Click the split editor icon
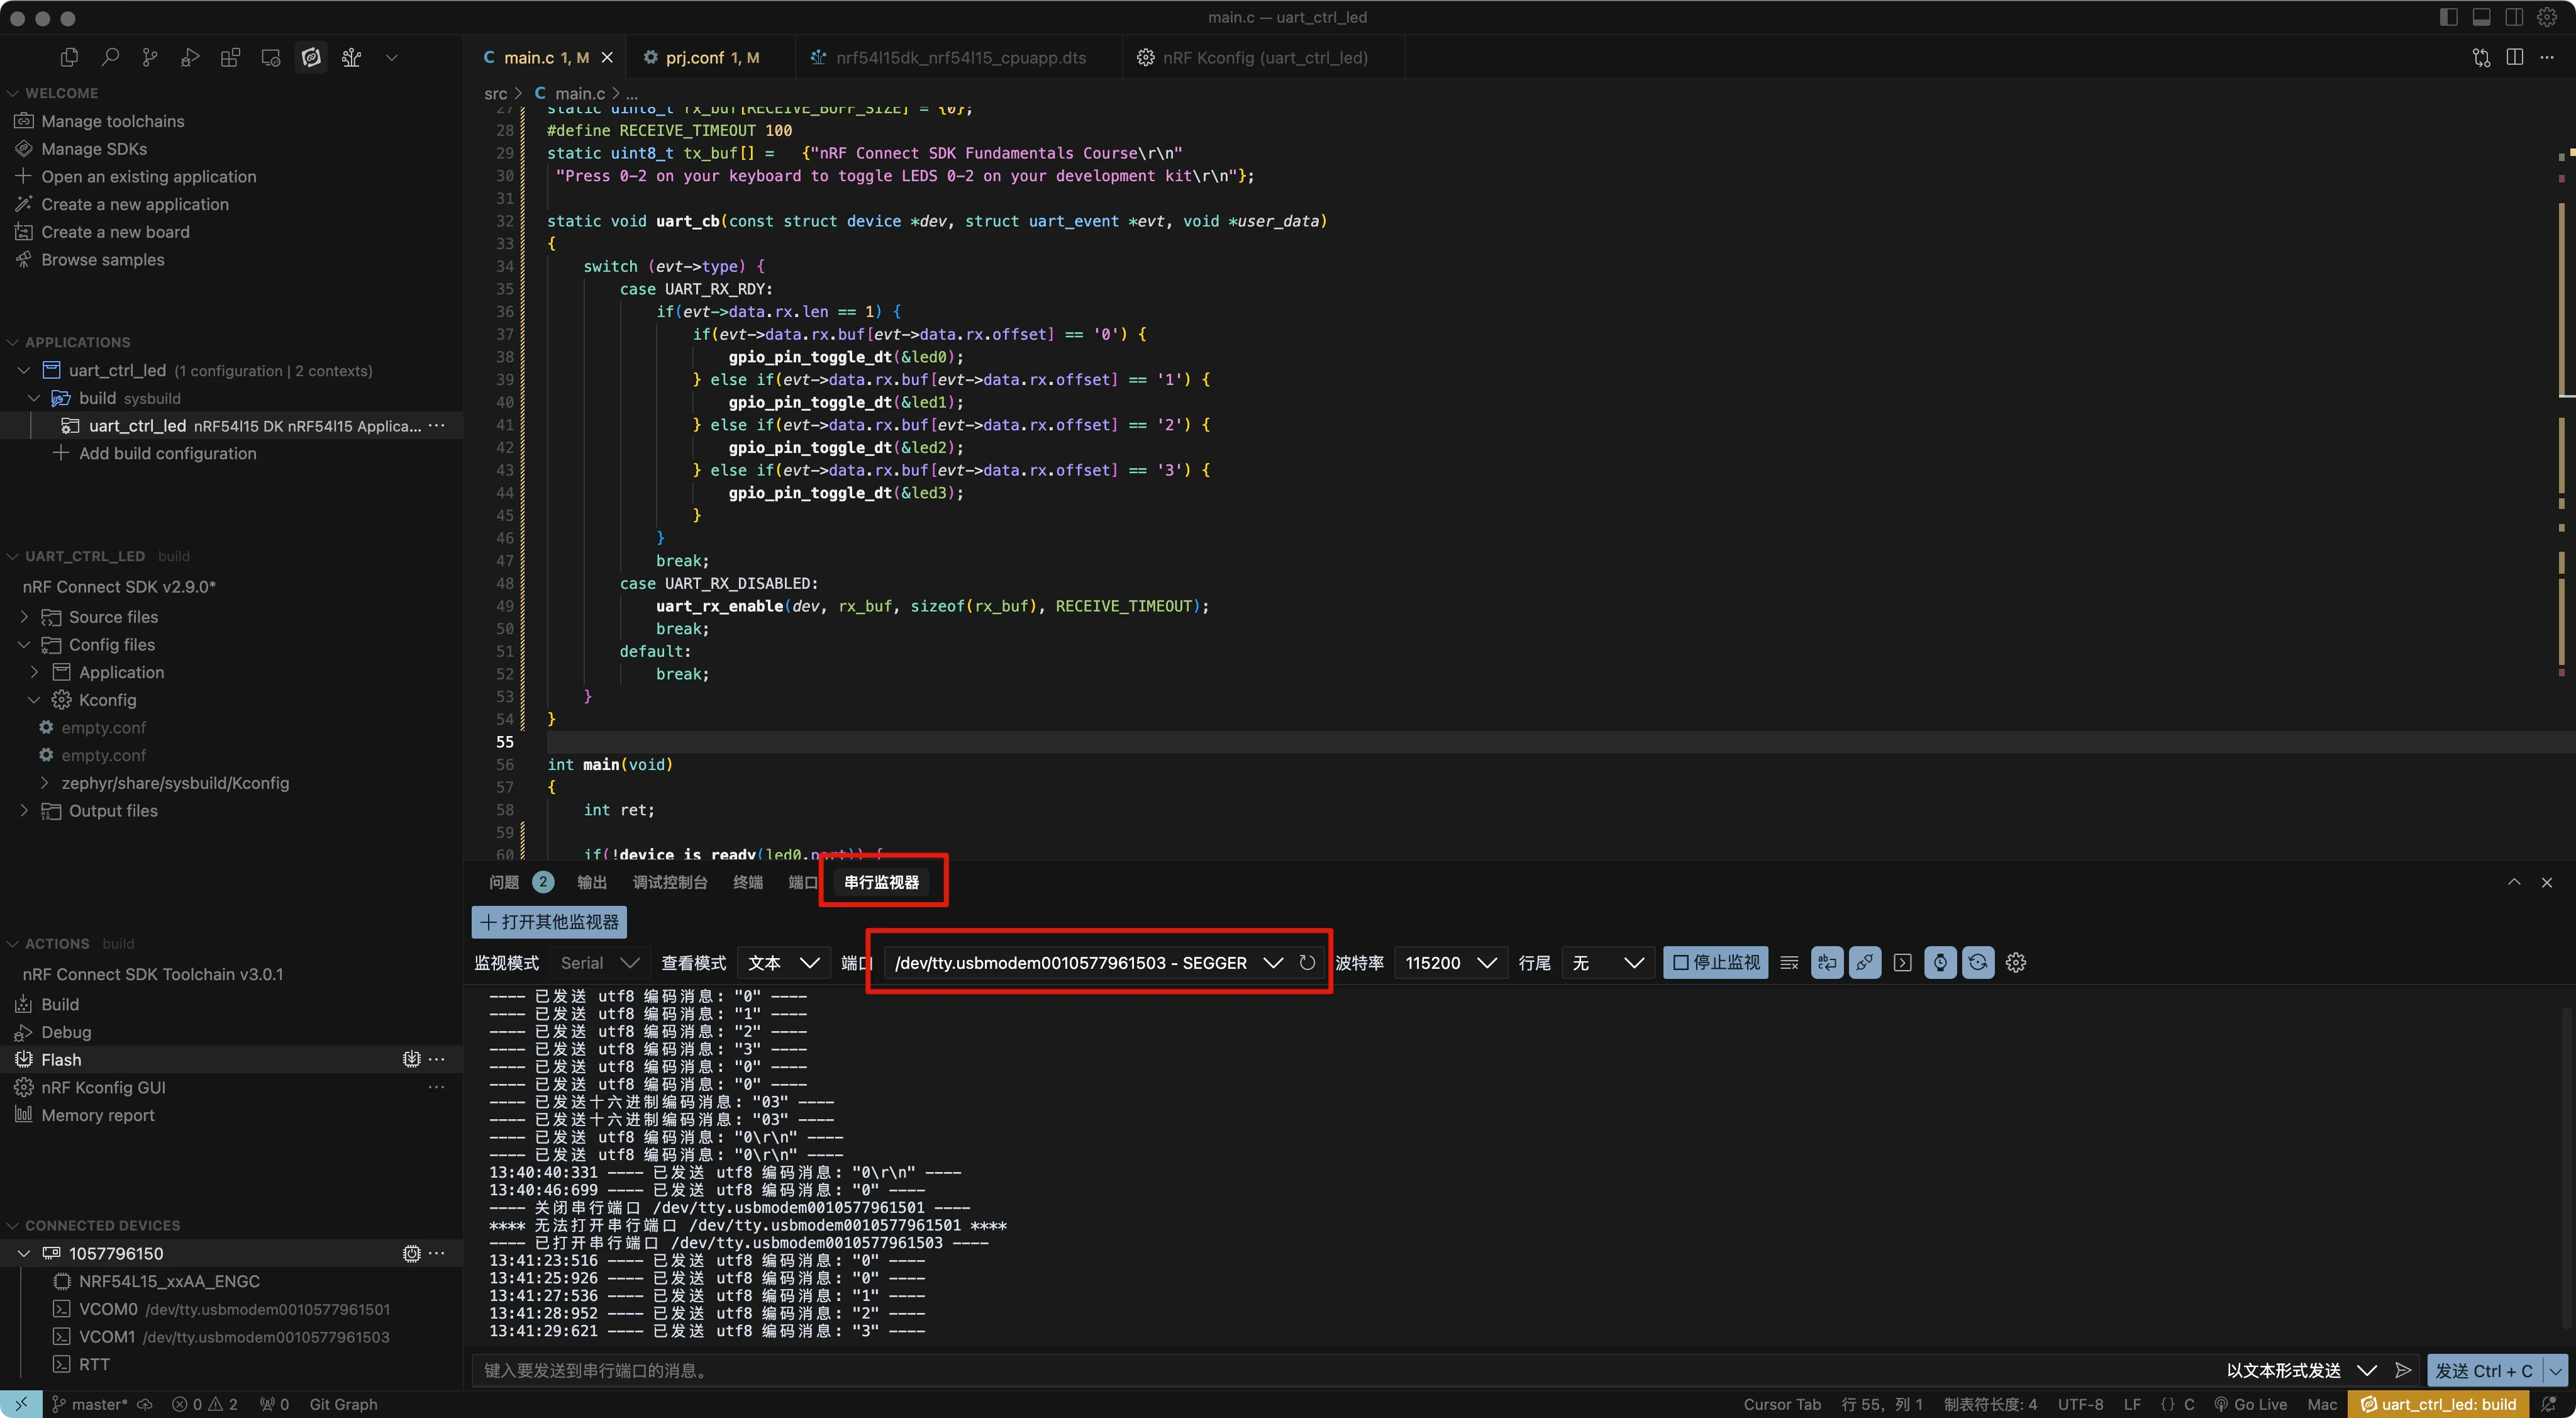The width and height of the screenshot is (2576, 1418). tap(2515, 58)
